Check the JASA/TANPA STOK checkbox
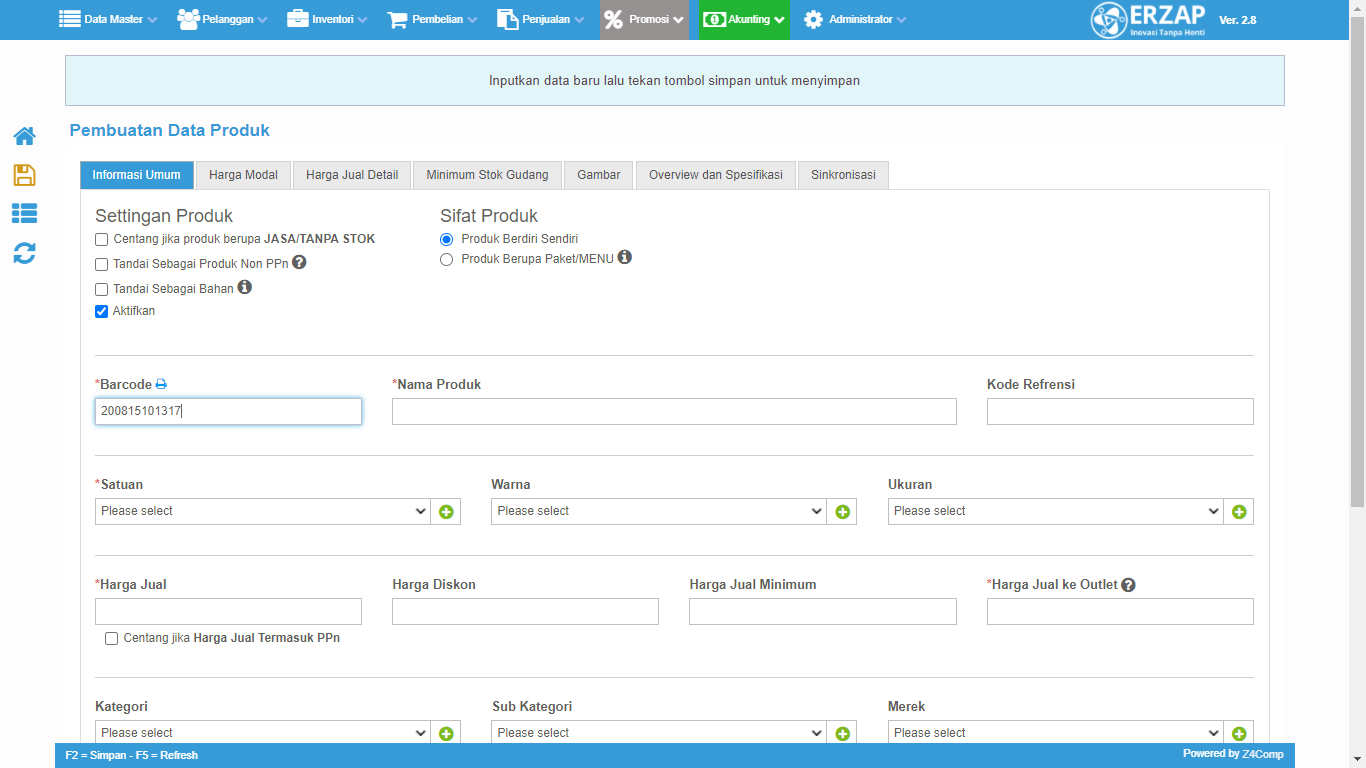The width and height of the screenshot is (1366, 768). click(102, 240)
